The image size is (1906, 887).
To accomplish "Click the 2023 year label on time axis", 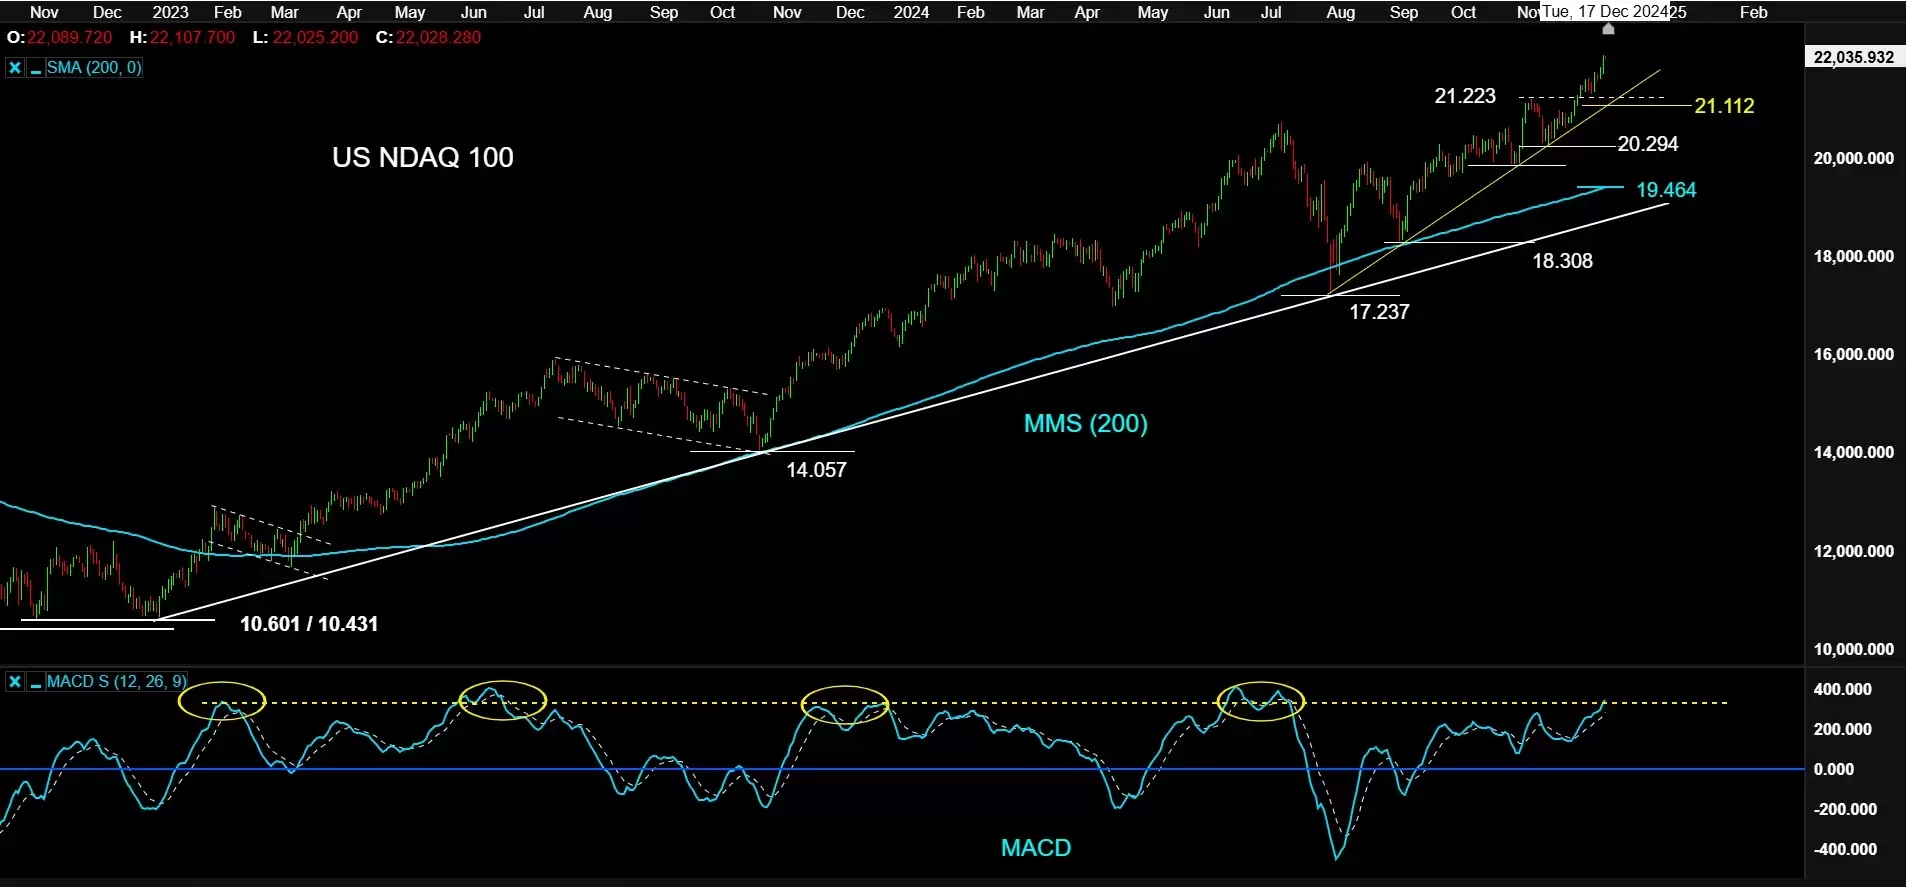I will (x=170, y=12).
